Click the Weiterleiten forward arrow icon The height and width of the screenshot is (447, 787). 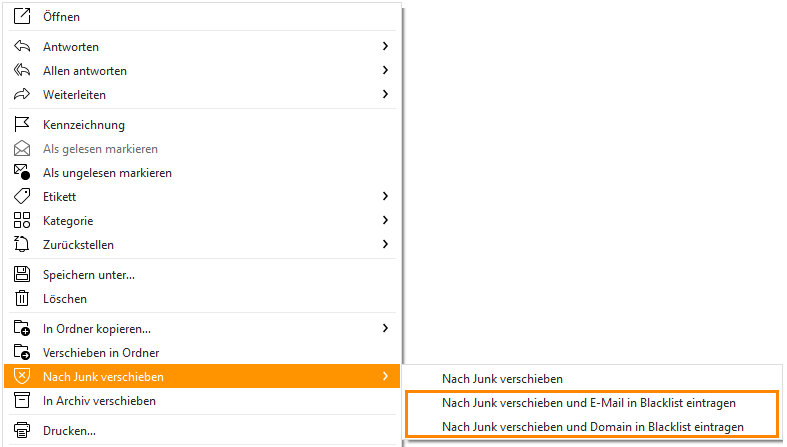pyautogui.click(x=22, y=94)
